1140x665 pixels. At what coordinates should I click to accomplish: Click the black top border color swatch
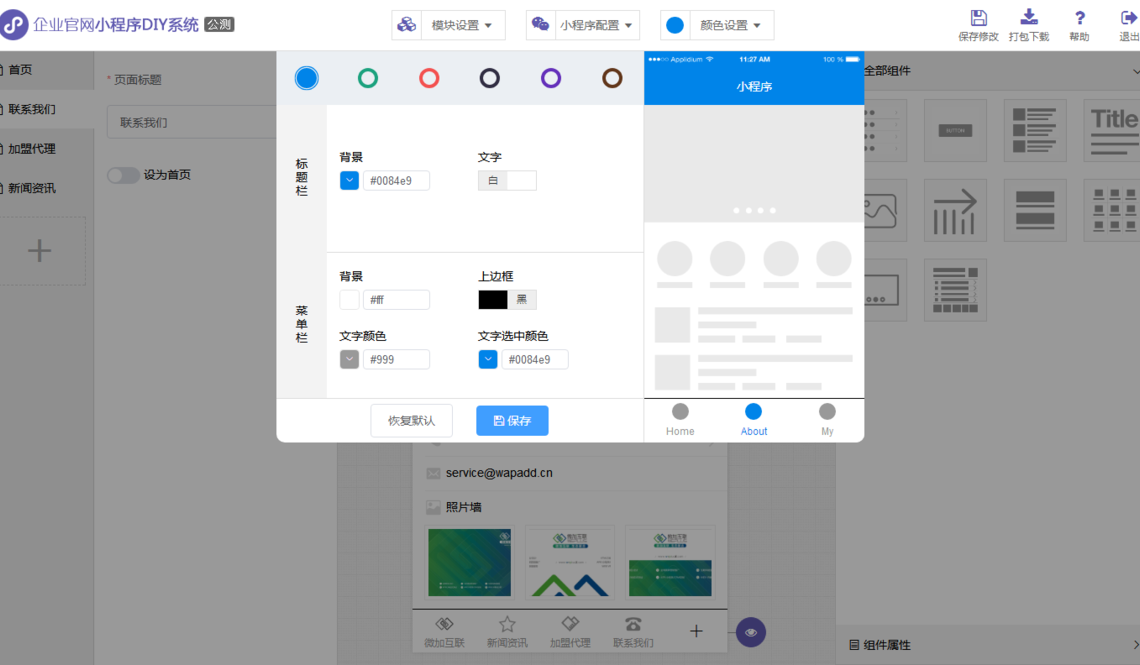(493, 300)
